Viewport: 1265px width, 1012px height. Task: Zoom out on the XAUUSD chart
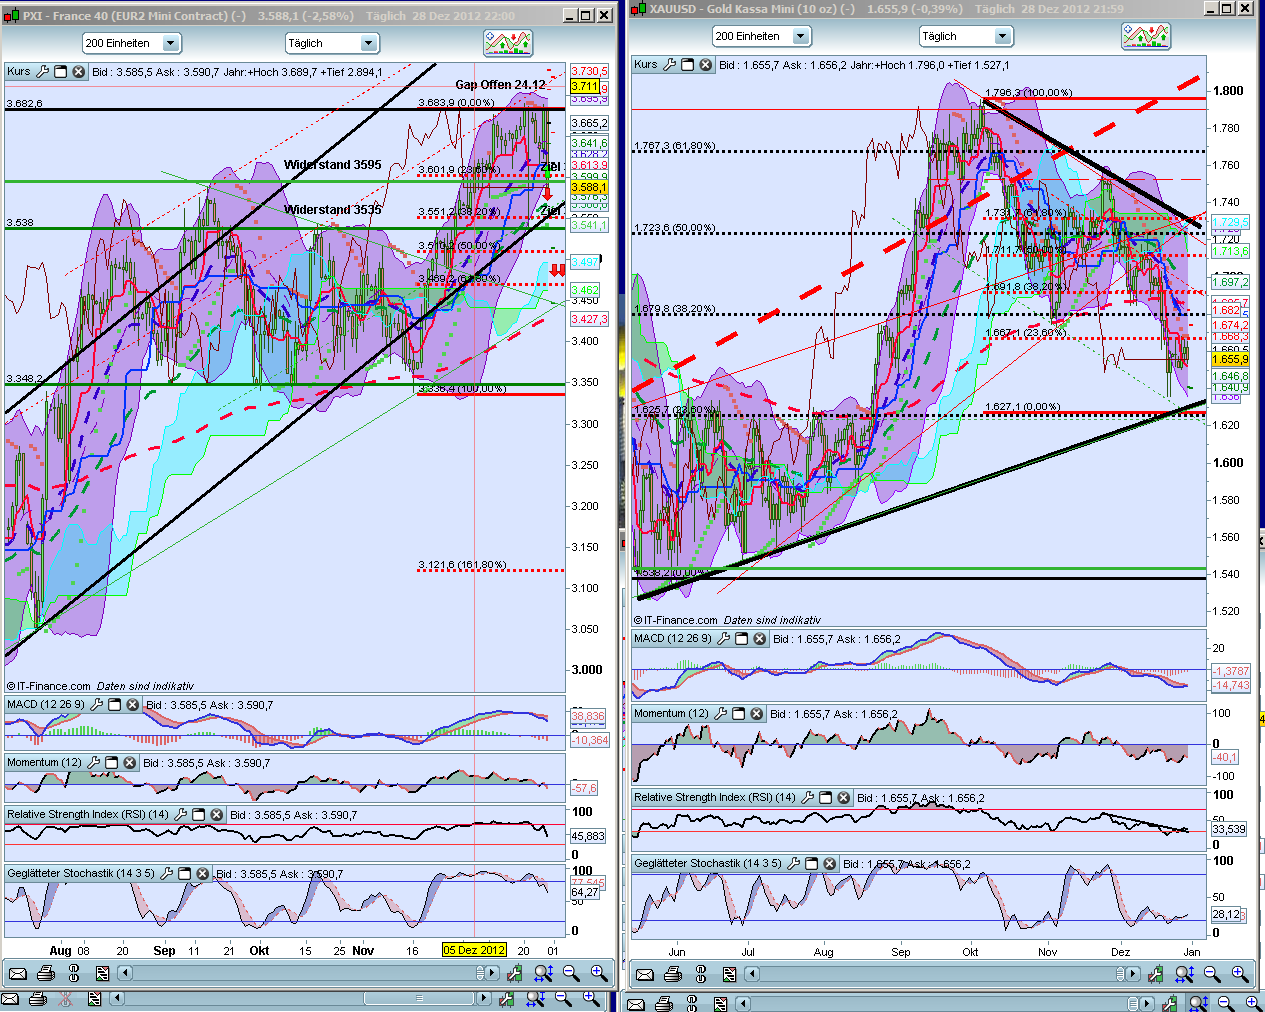1212,974
